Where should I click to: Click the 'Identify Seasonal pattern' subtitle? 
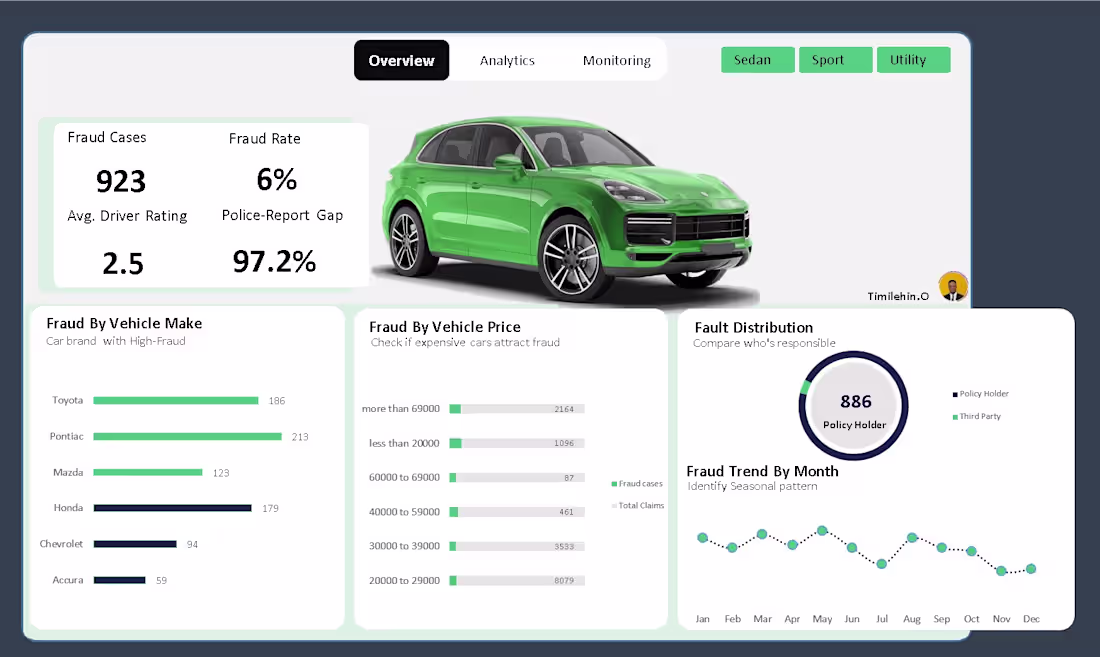coord(752,486)
